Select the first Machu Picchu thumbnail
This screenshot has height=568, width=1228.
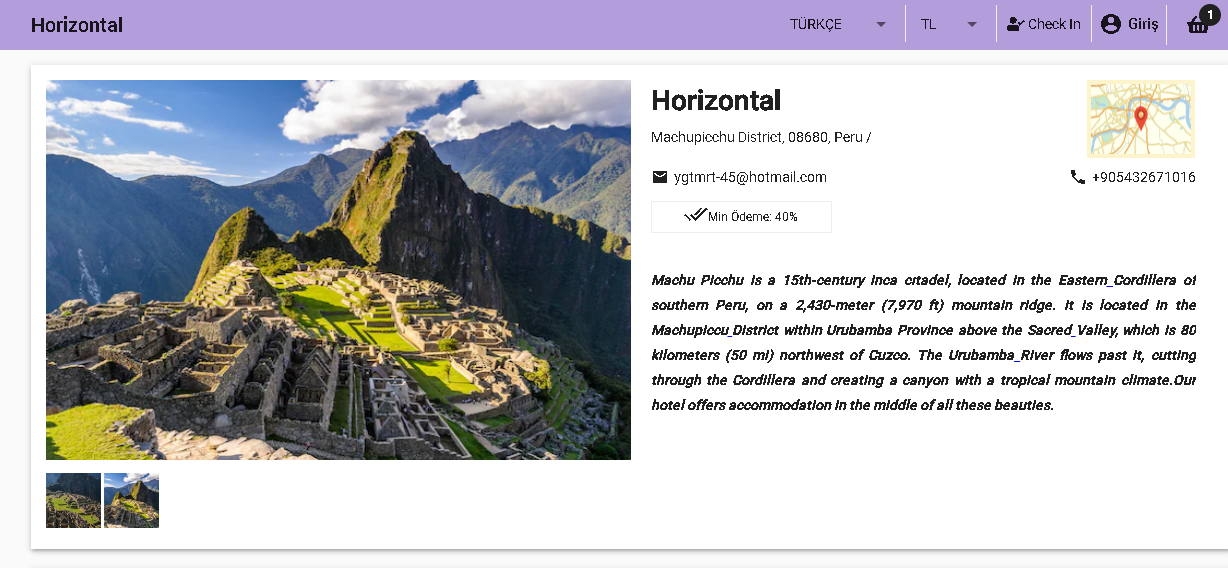pos(73,500)
